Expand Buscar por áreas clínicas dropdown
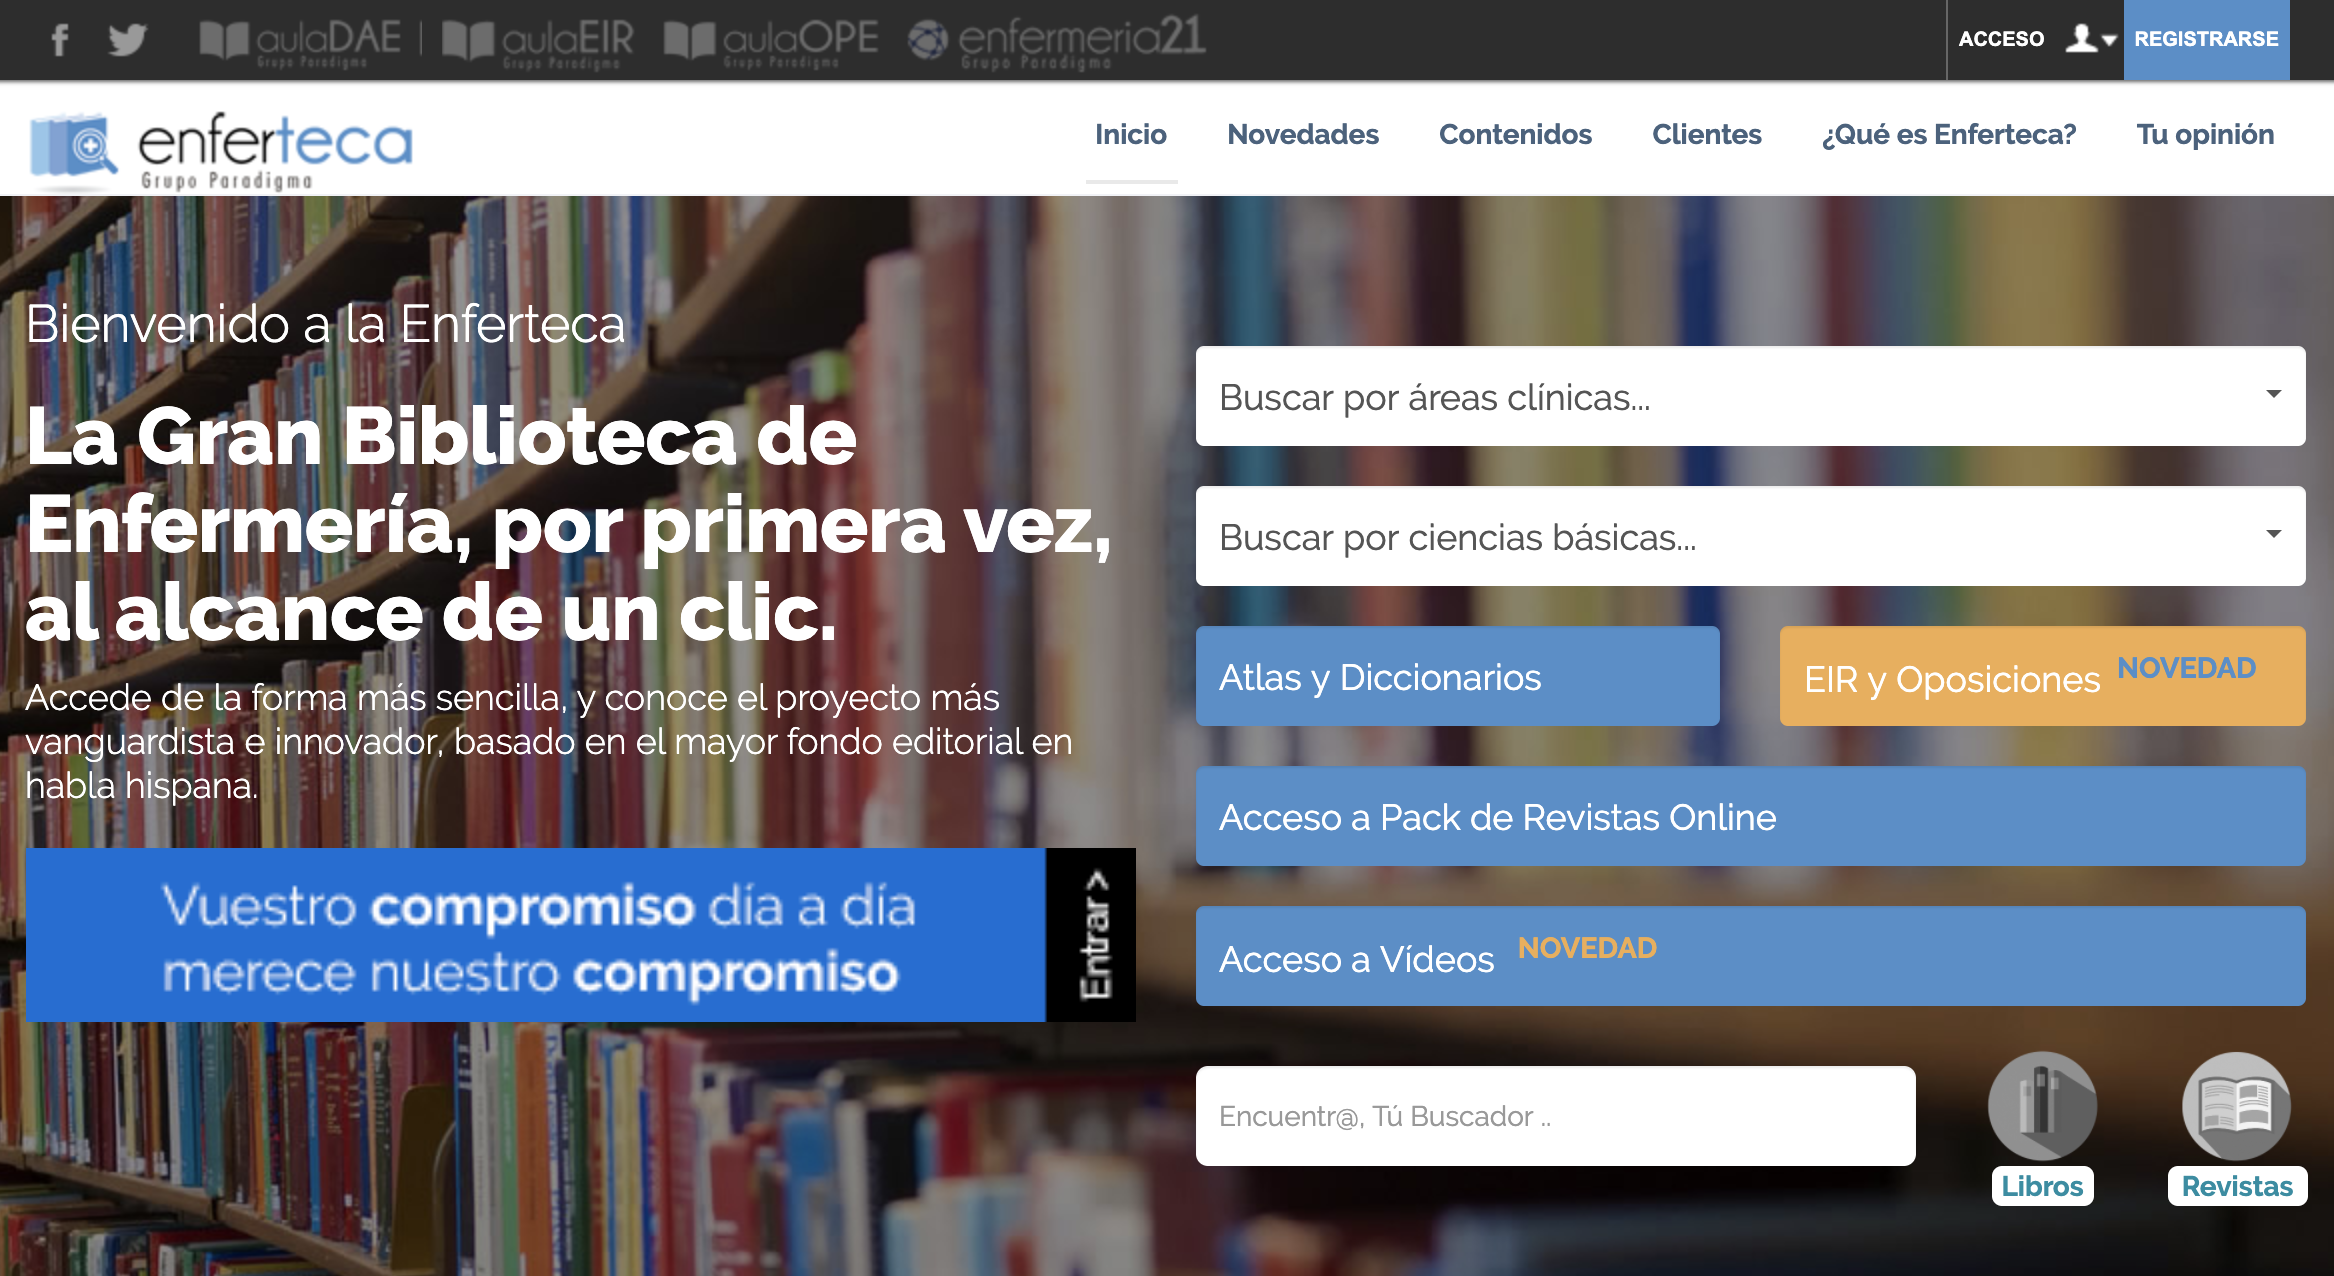 (x=1750, y=396)
